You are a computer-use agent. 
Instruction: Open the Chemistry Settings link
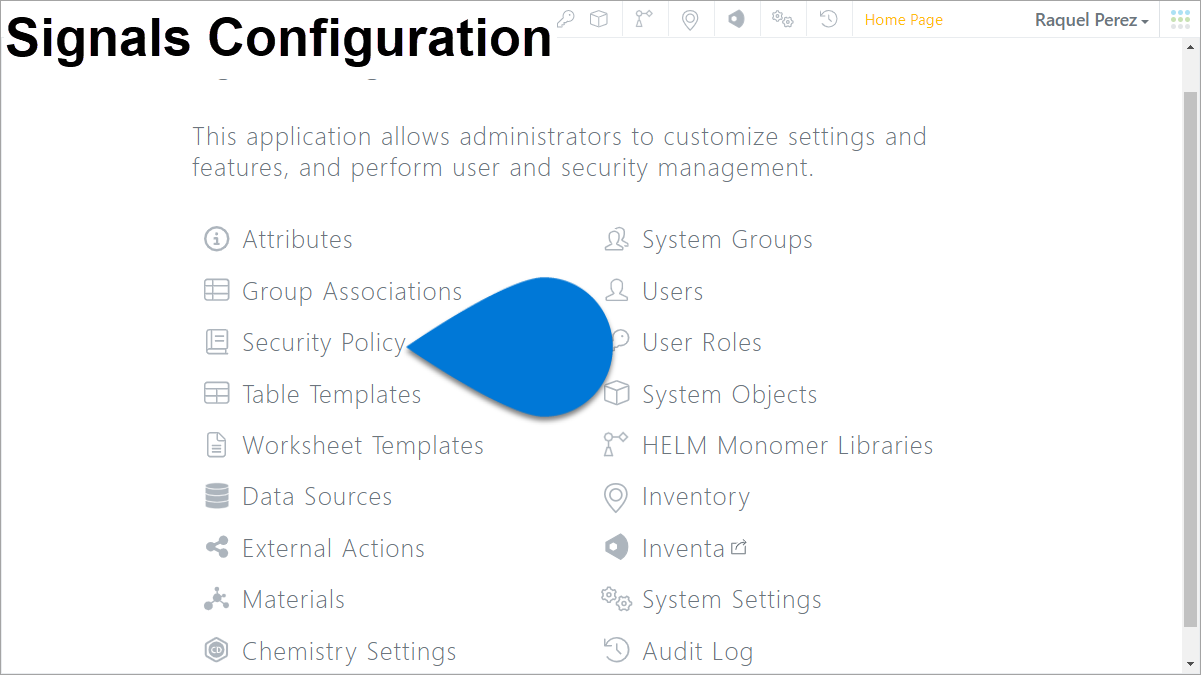pos(349,652)
